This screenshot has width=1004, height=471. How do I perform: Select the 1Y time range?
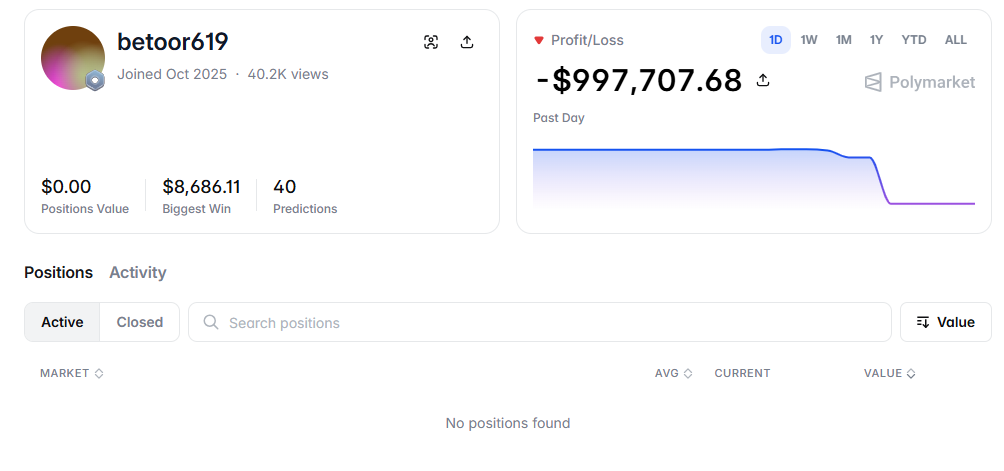(x=876, y=40)
